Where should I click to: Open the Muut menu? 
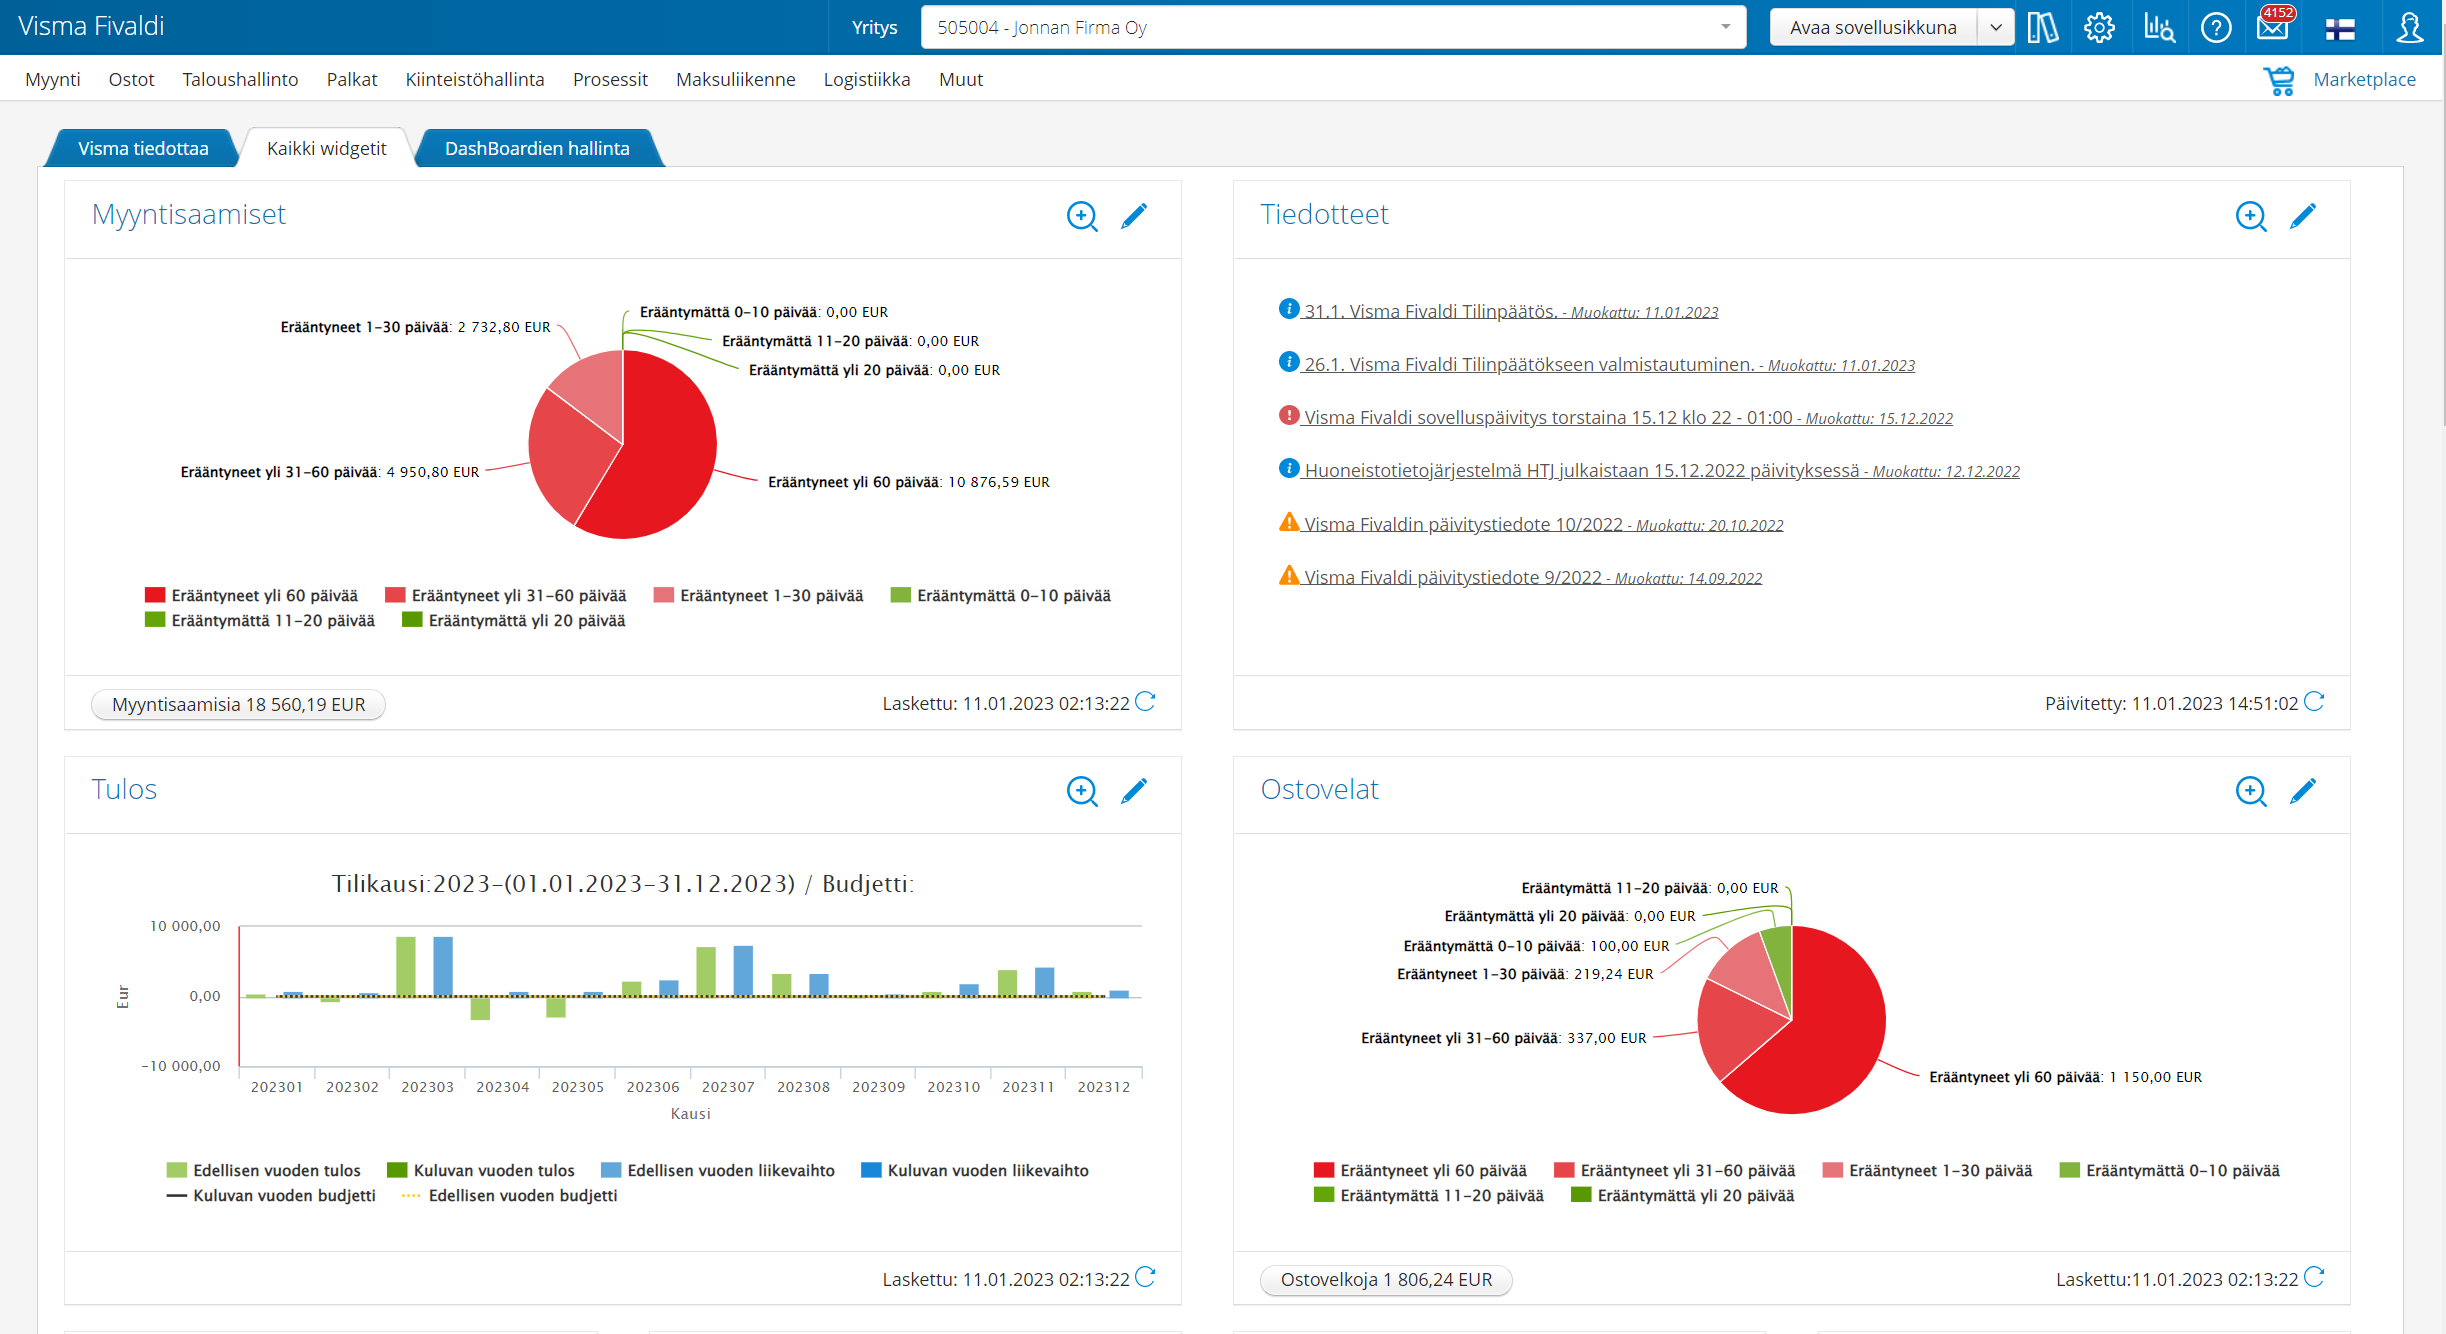961,80
